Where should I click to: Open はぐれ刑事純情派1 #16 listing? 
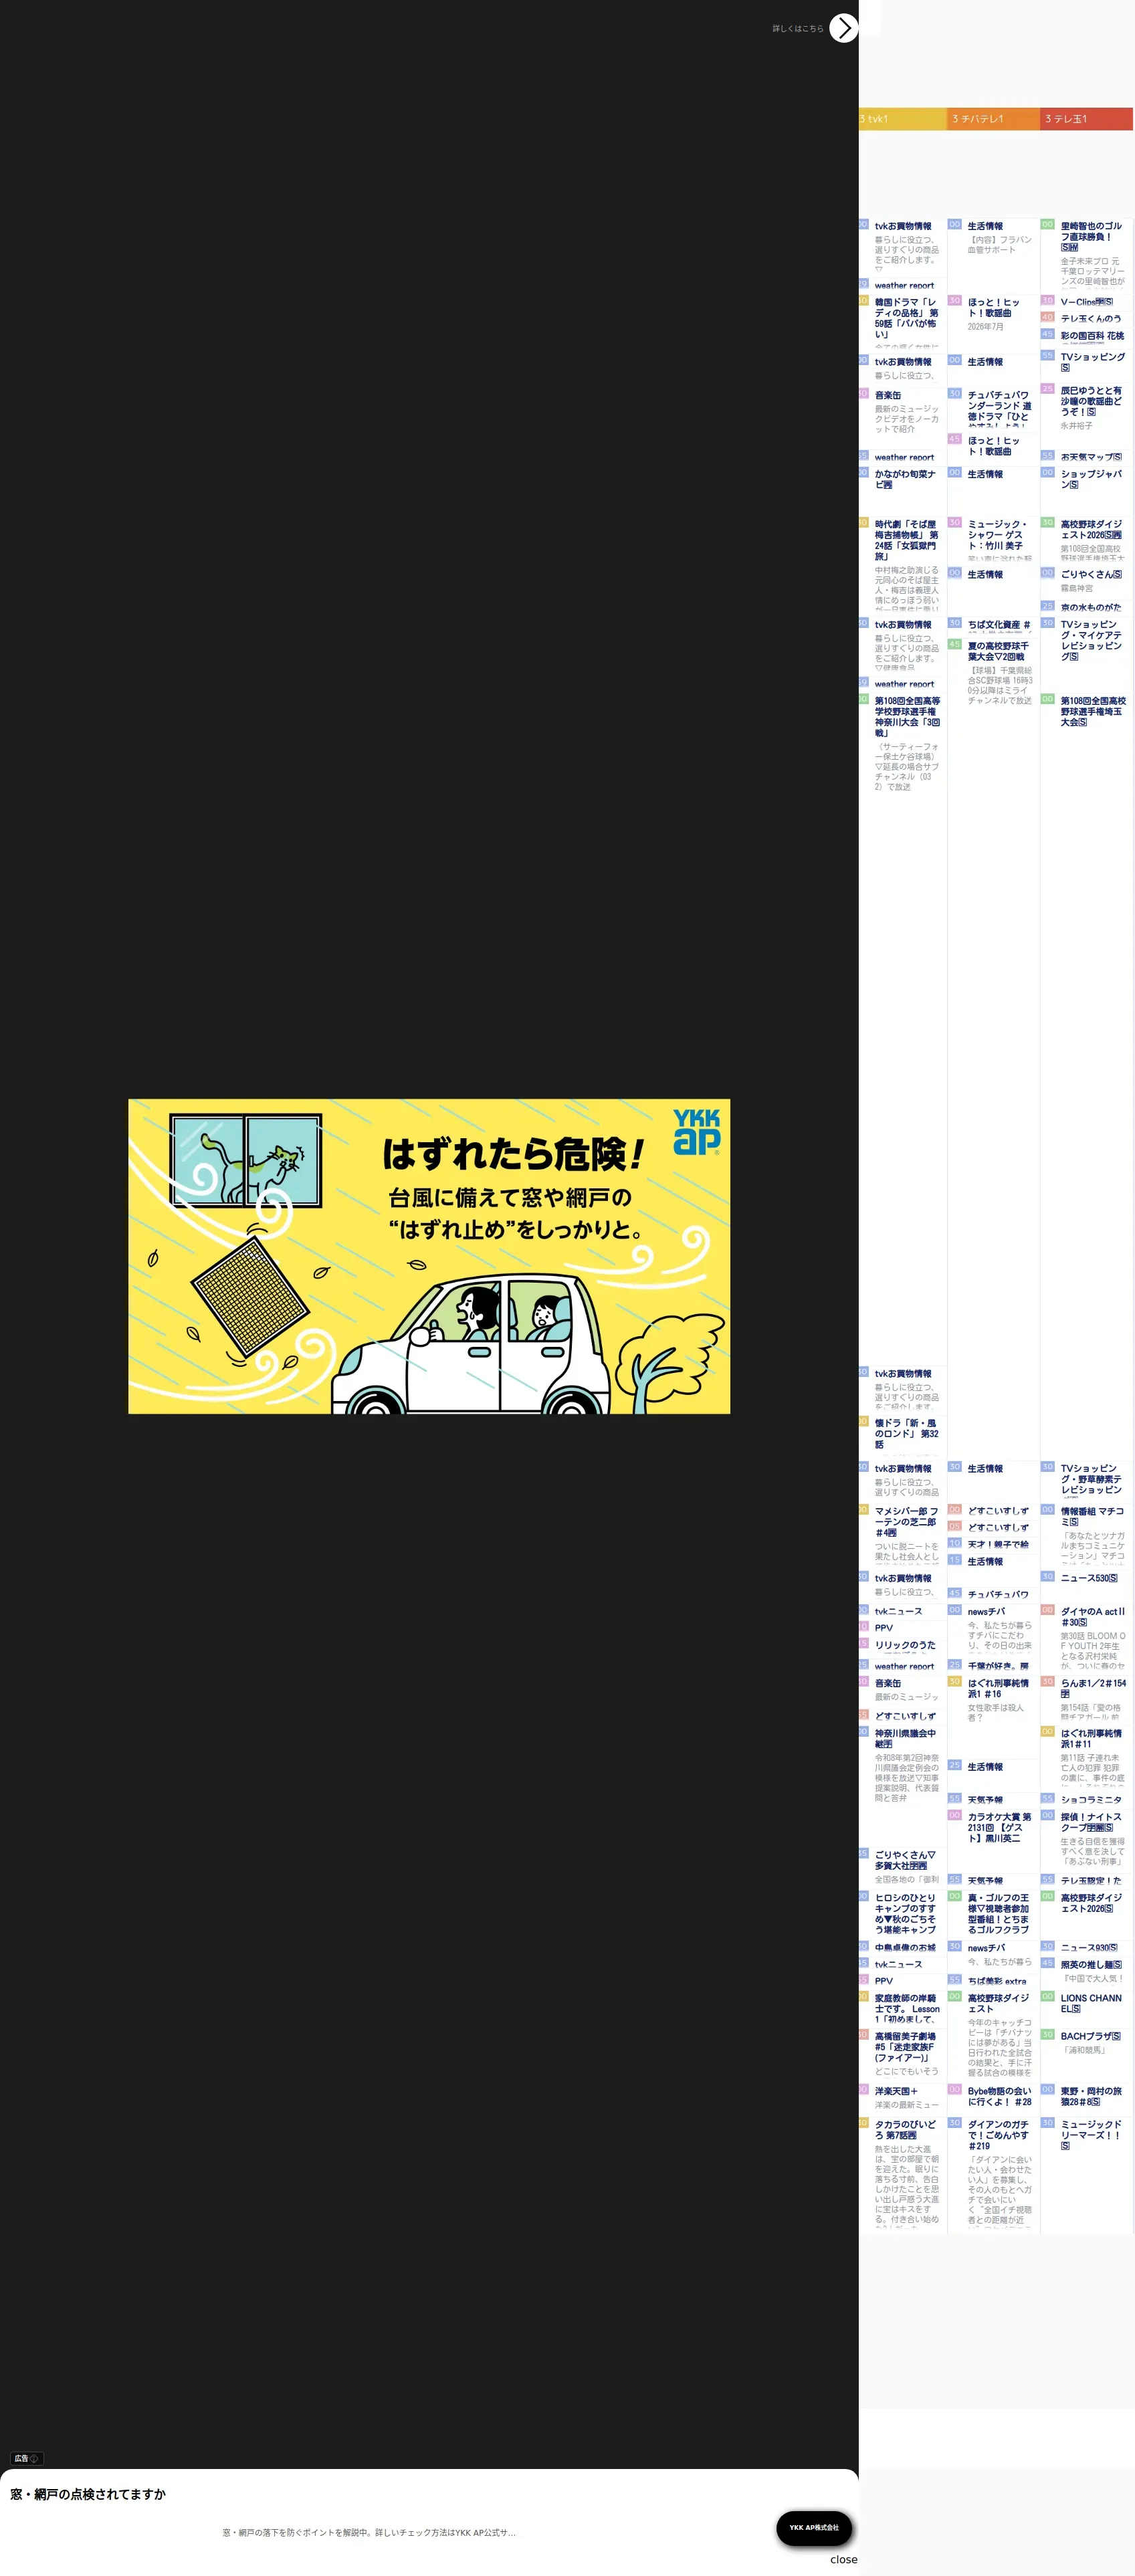[999, 1688]
